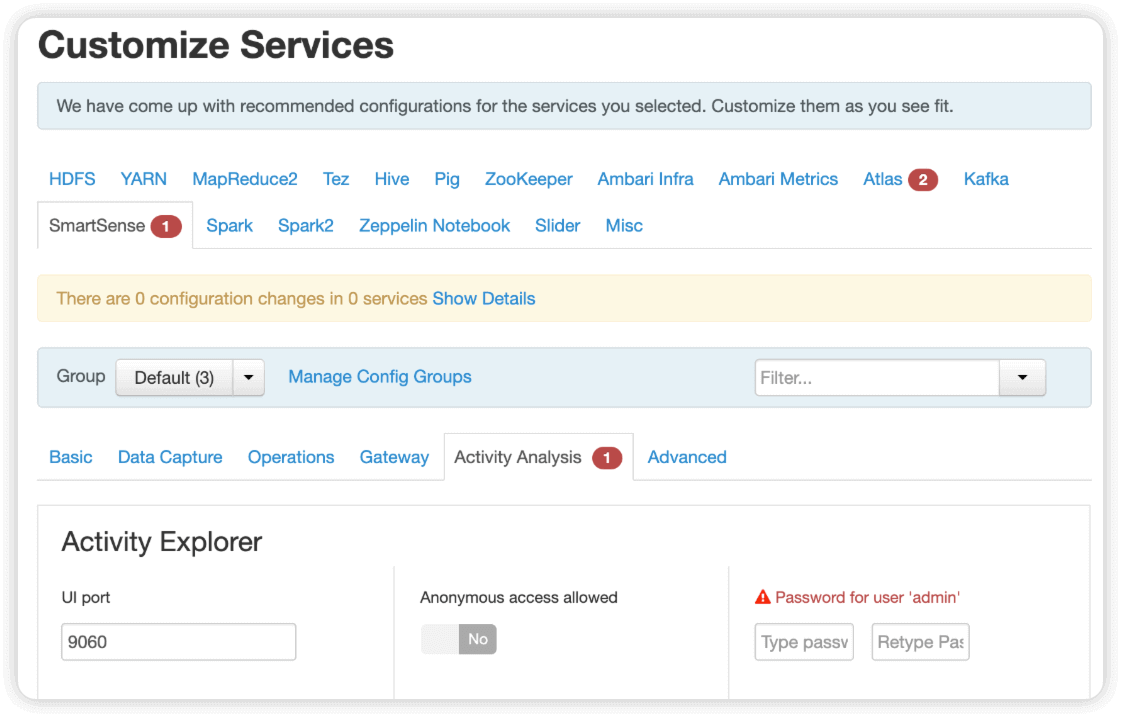
Task: Click the Retype Password field
Action: pos(920,641)
